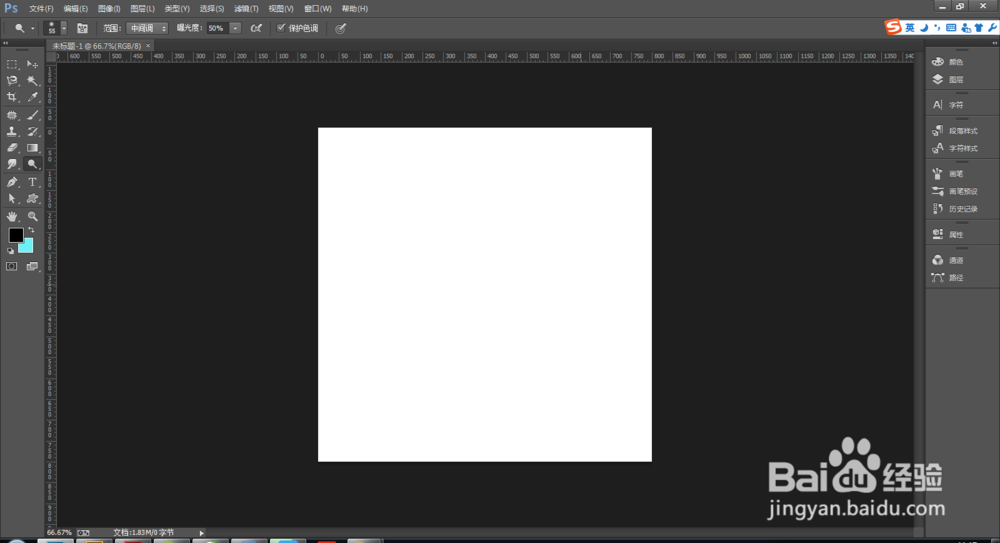Select the Move tool

click(x=33, y=64)
